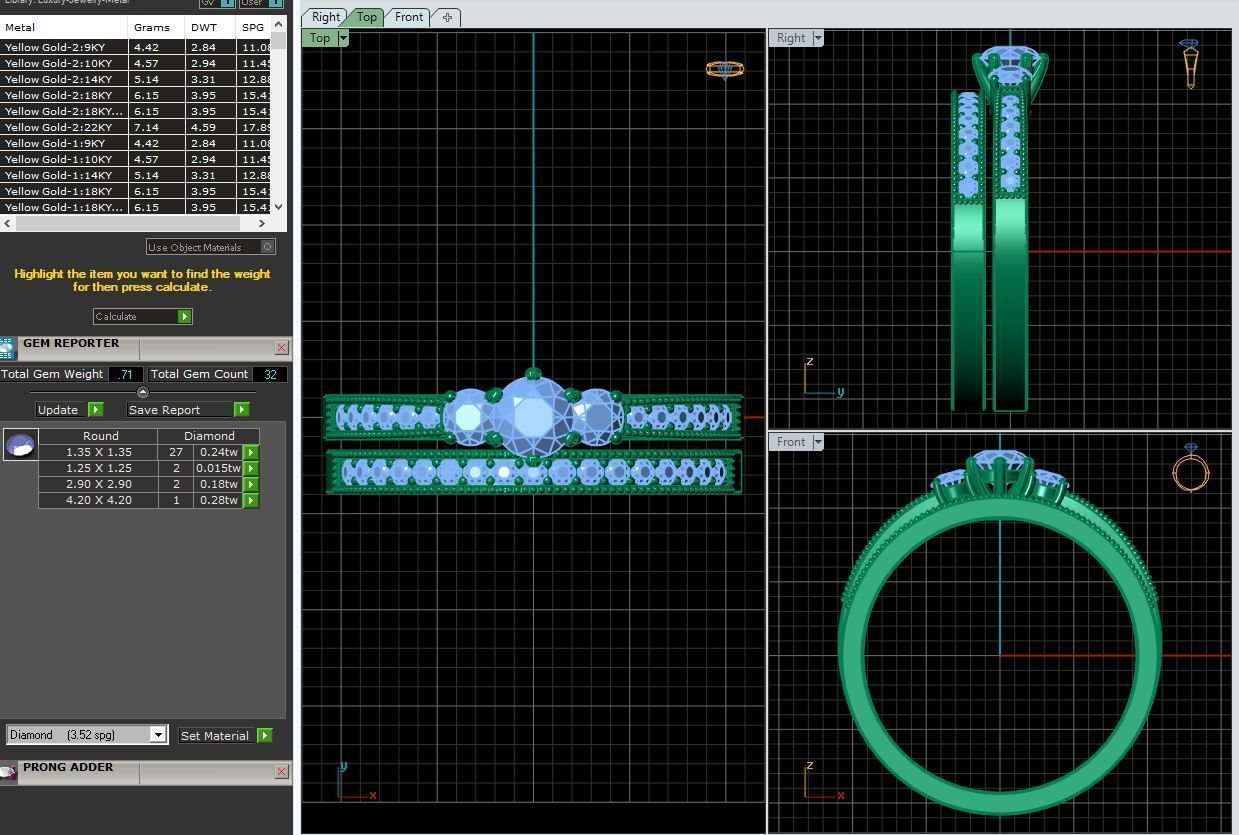Click the green arrow for the 0.24tw row
The image size is (1239, 835).
pyautogui.click(x=251, y=452)
